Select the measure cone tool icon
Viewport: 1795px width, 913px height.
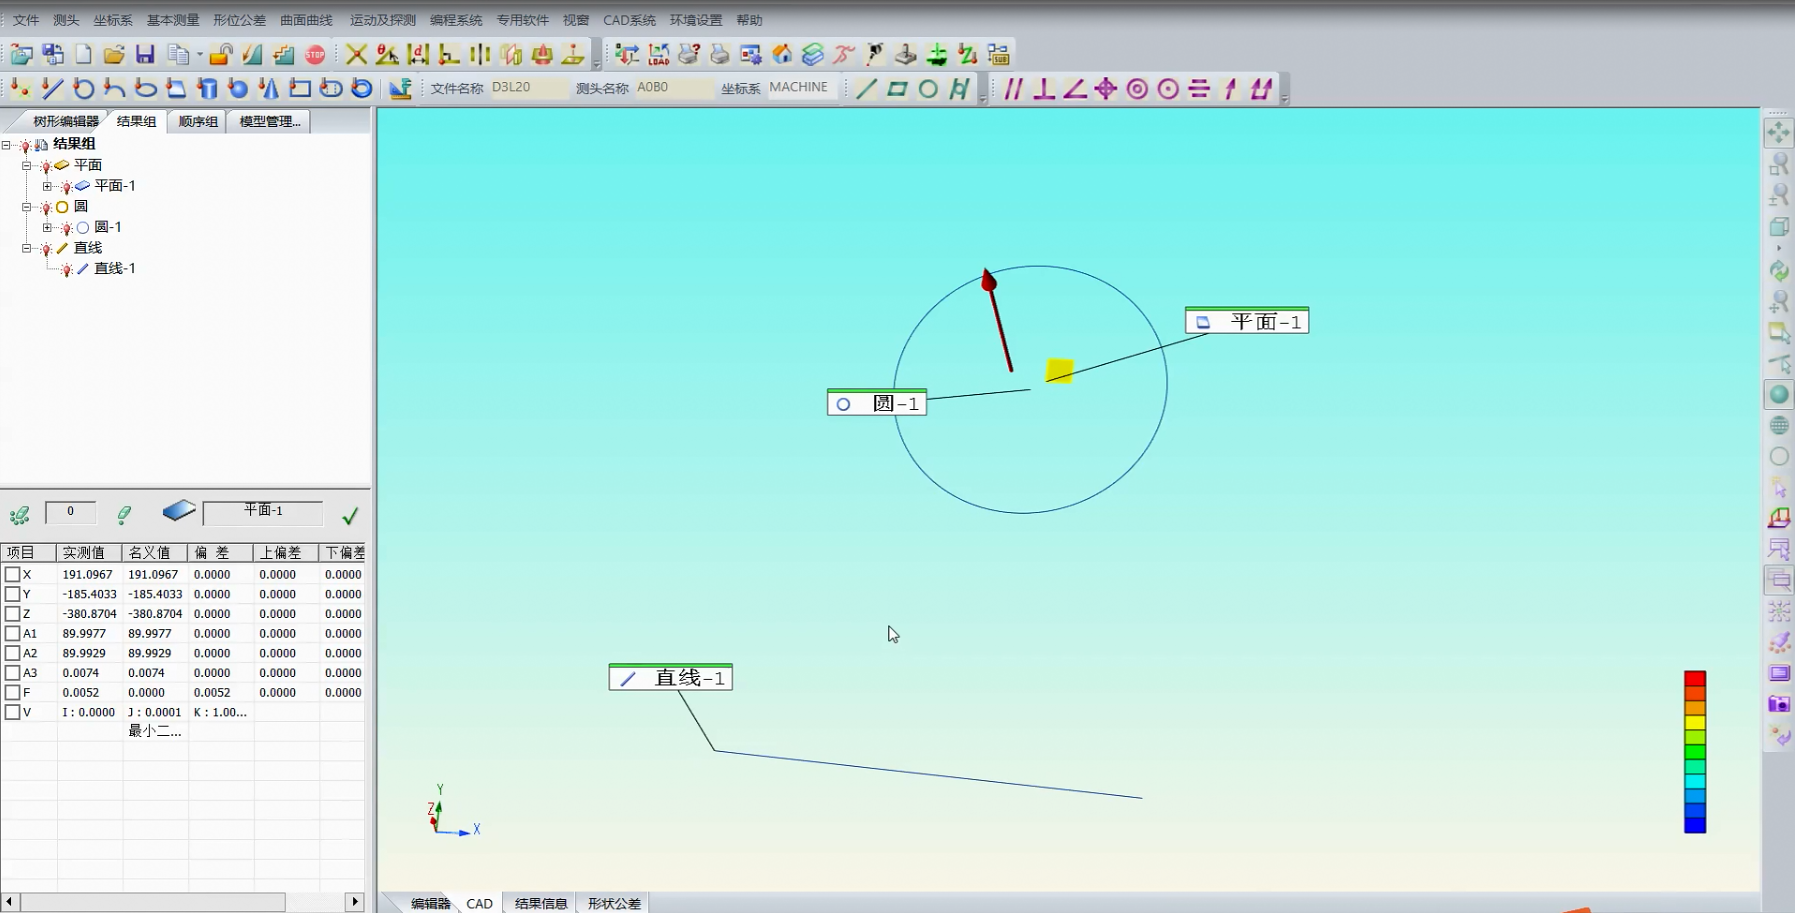click(268, 89)
